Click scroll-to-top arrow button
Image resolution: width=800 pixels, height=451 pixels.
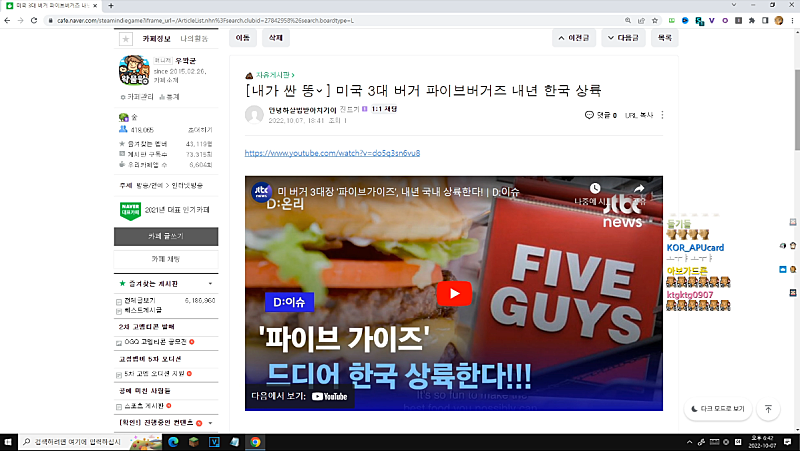pyautogui.click(x=768, y=409)
